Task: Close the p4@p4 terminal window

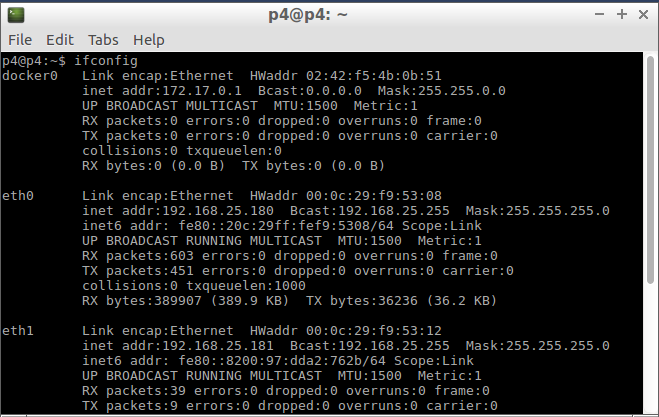Action: click(x=643, y=15)
